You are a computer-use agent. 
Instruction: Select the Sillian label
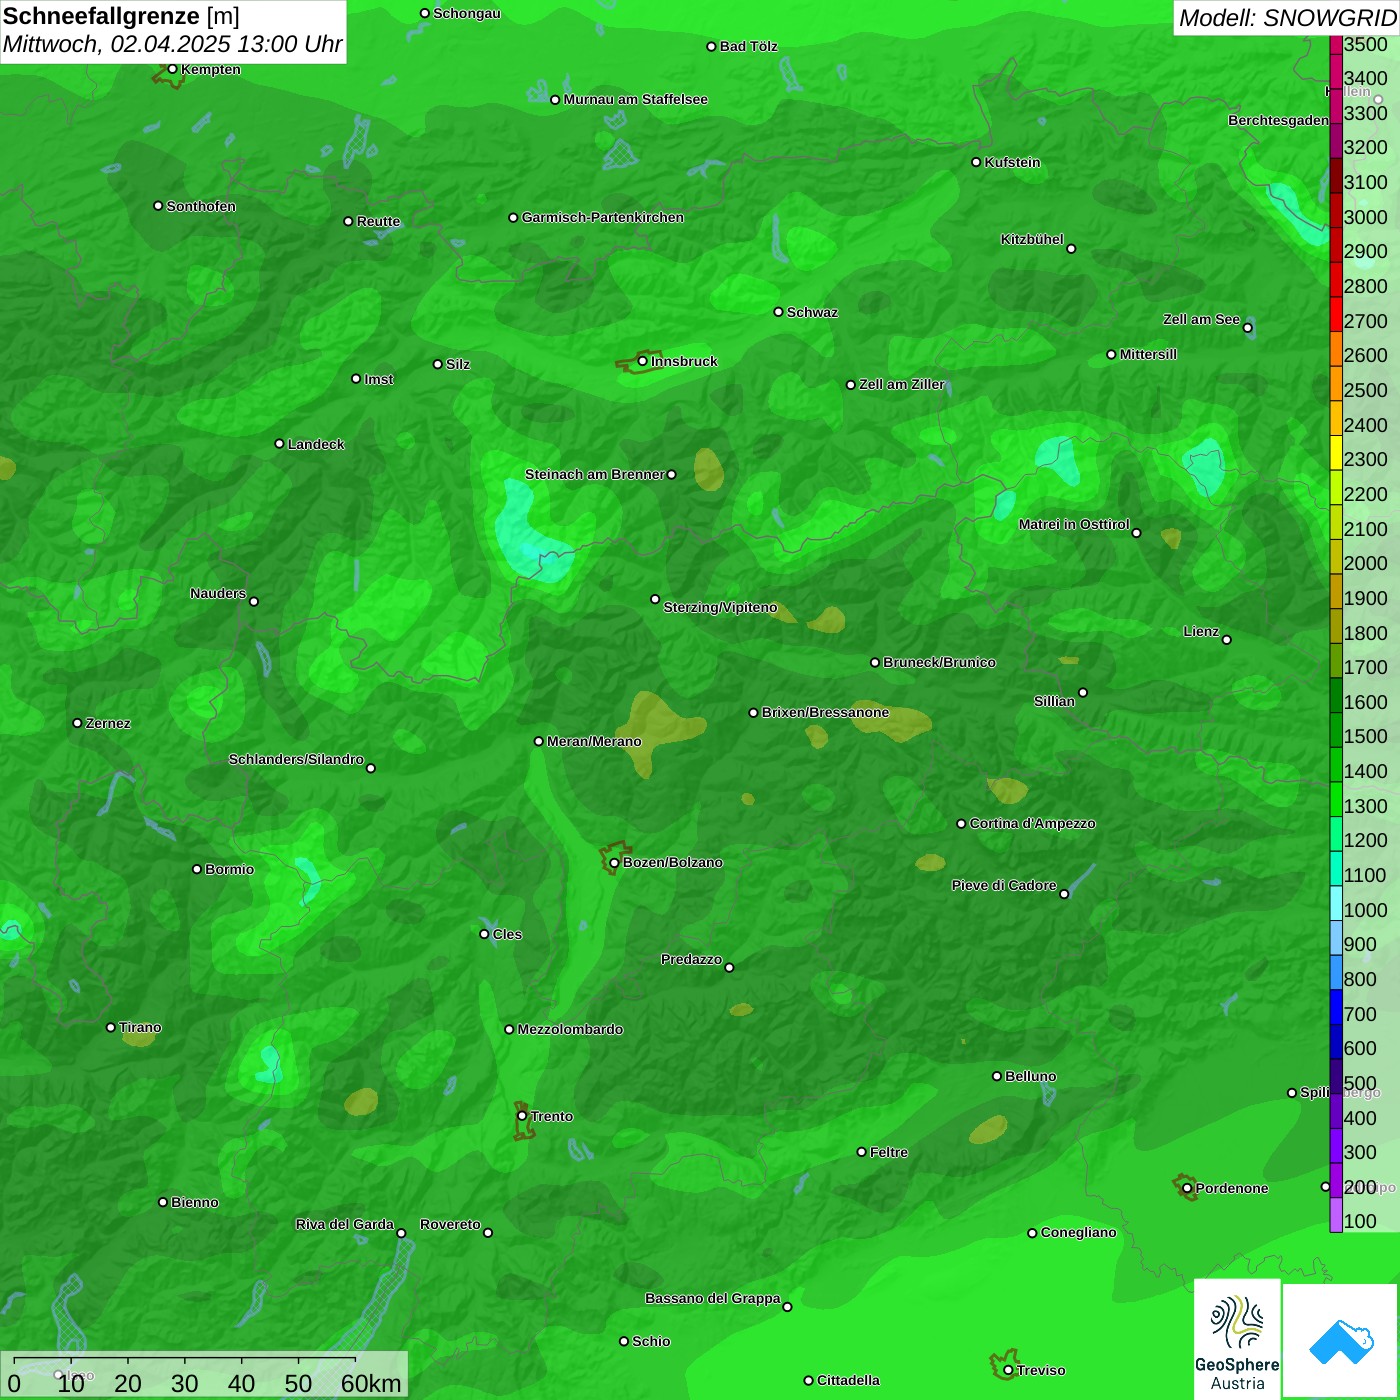(x=1054, y=701)
